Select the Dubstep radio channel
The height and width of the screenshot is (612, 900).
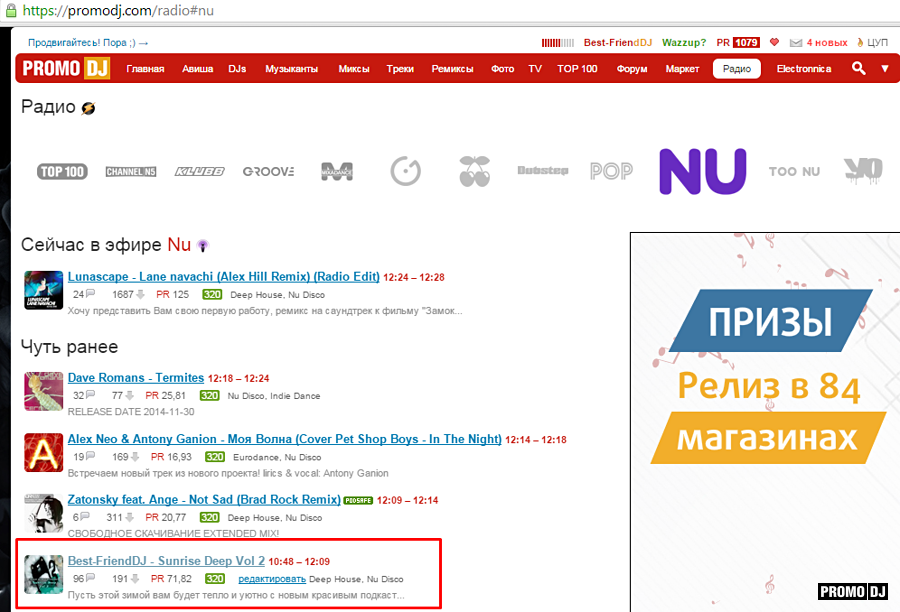542,171
